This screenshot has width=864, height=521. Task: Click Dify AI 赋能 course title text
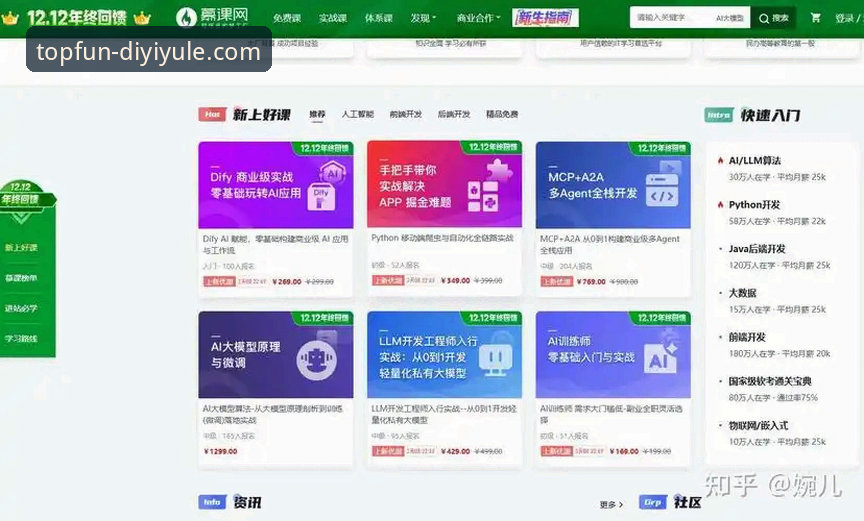pos(276,245)
